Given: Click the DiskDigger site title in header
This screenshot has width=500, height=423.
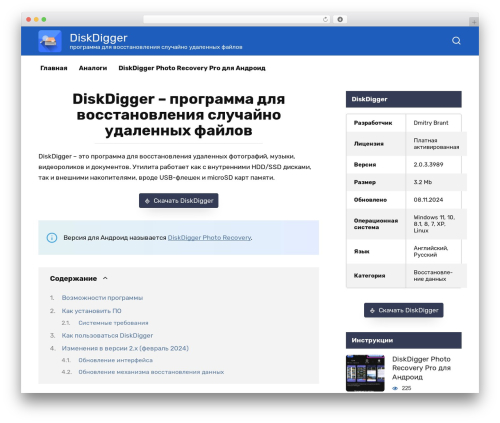Looking at the screenshot, I should click(x=99, y=38).
